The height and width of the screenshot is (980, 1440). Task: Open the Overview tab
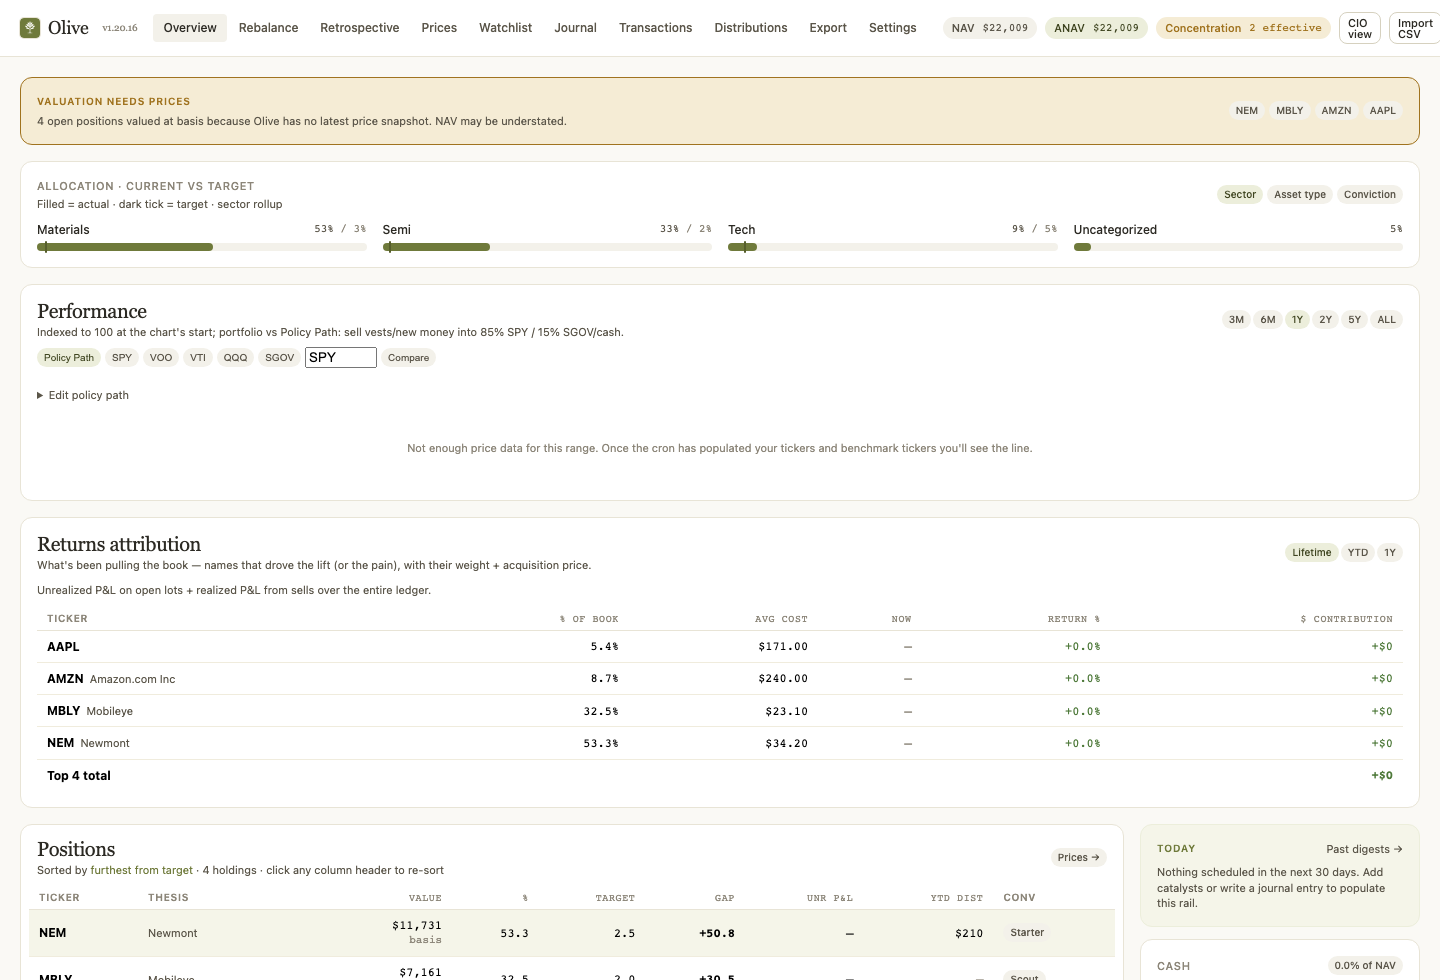190,28
